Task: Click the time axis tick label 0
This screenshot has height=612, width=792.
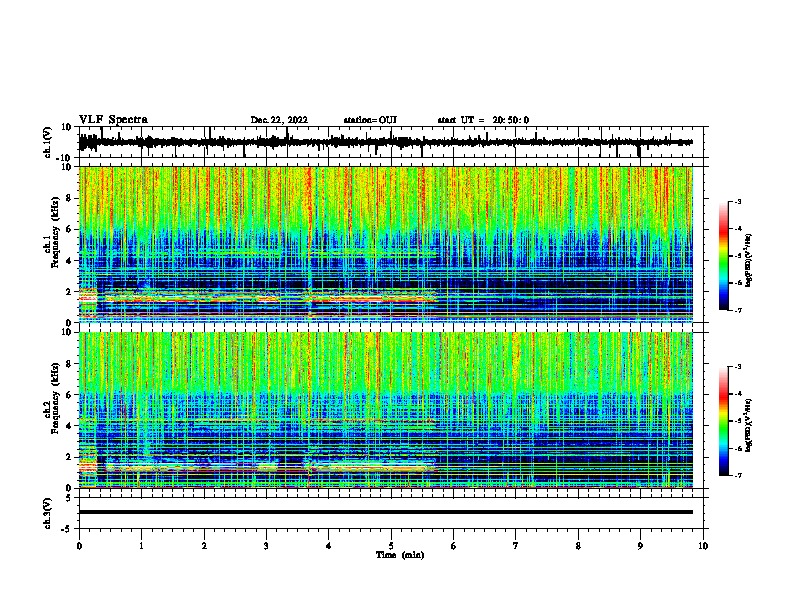Action: coord(79,546)
